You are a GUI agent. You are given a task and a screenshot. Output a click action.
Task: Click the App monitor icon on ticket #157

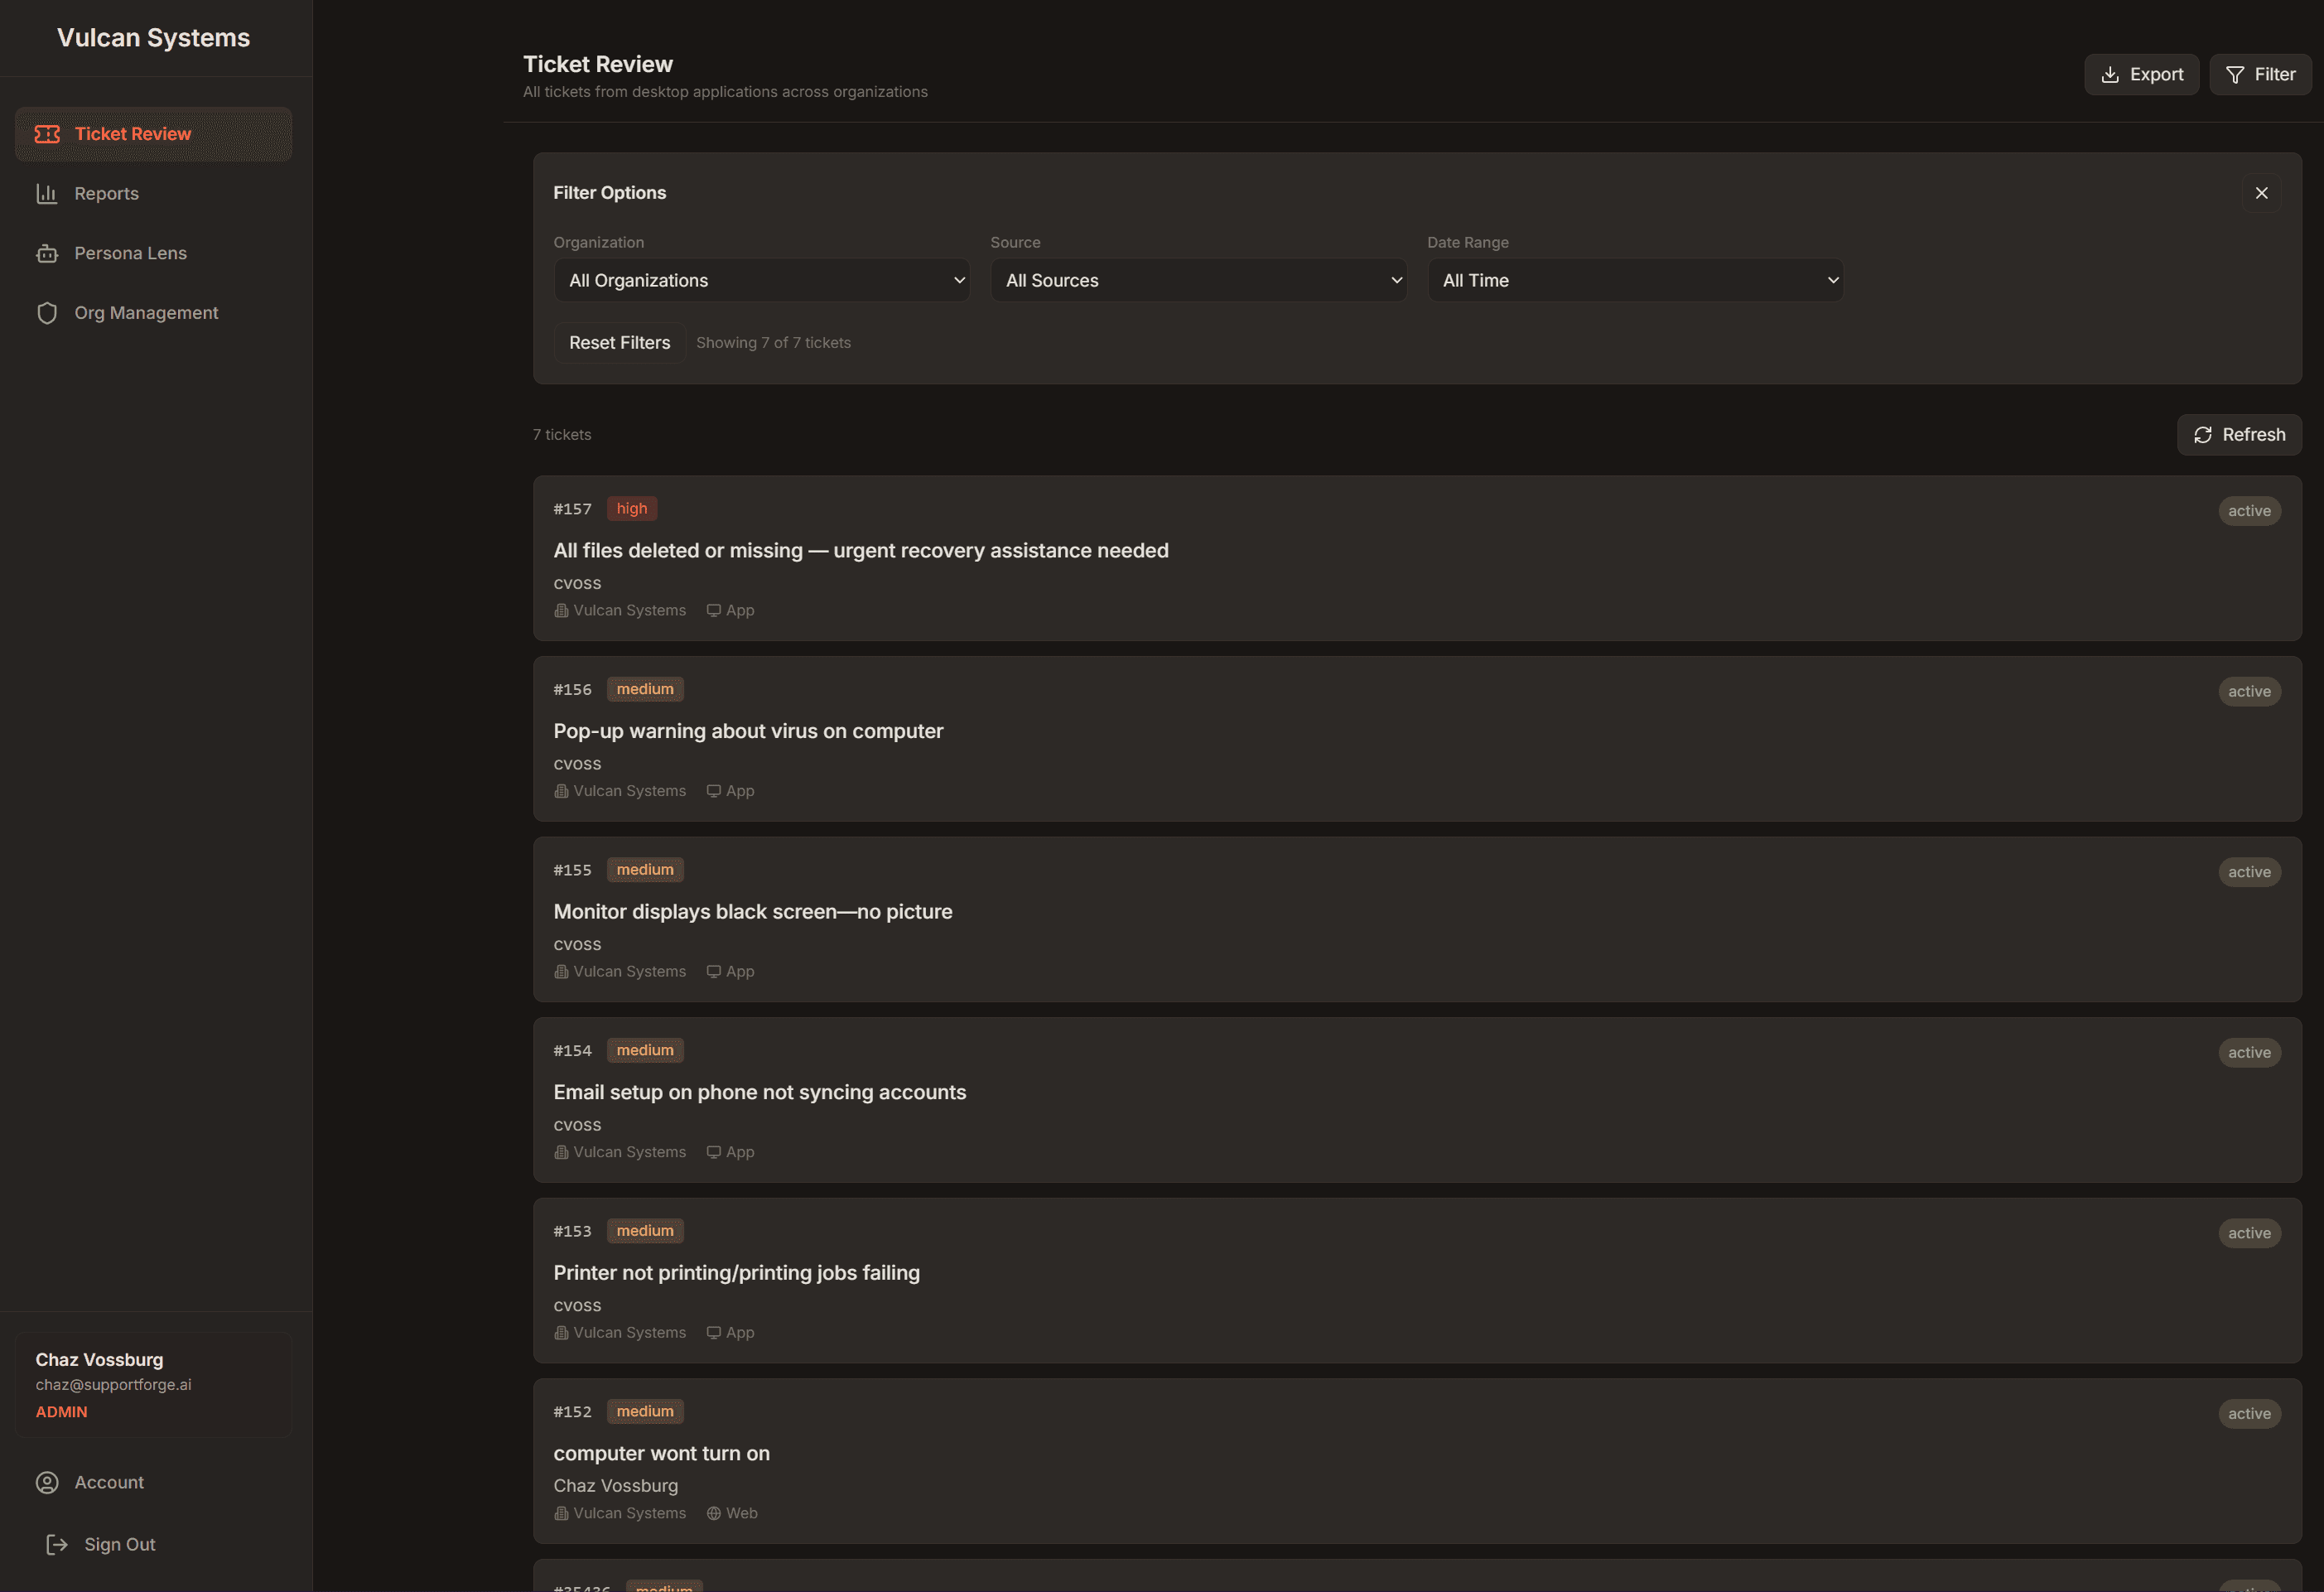coord(713,610)
